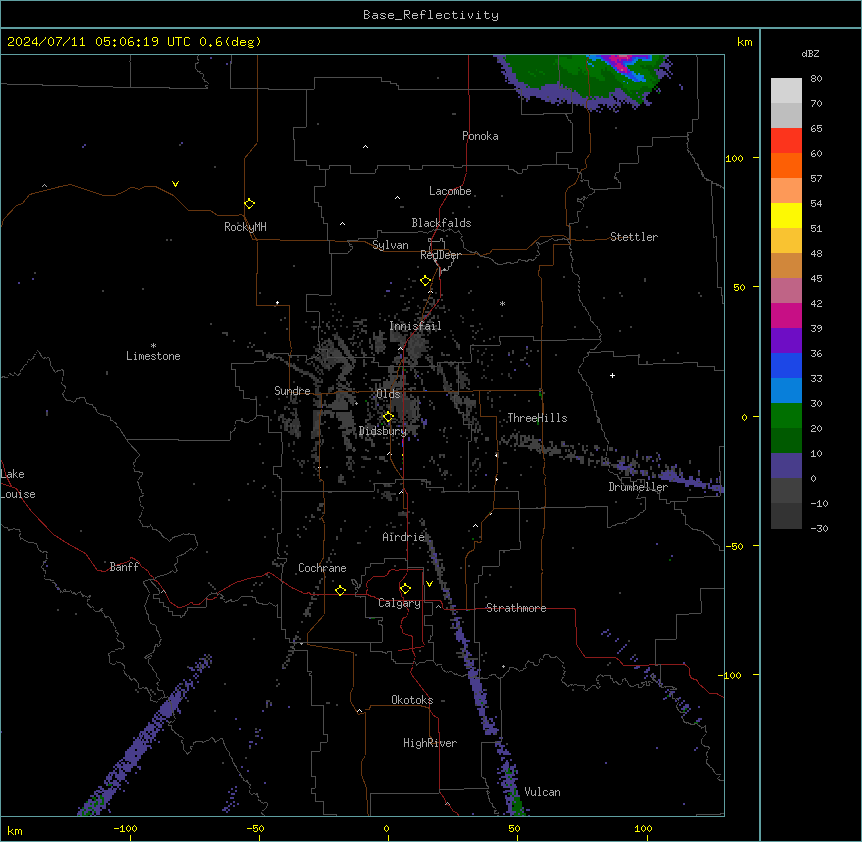
Task: Click the -50 tick on right axis
Action: click(734, 546)
